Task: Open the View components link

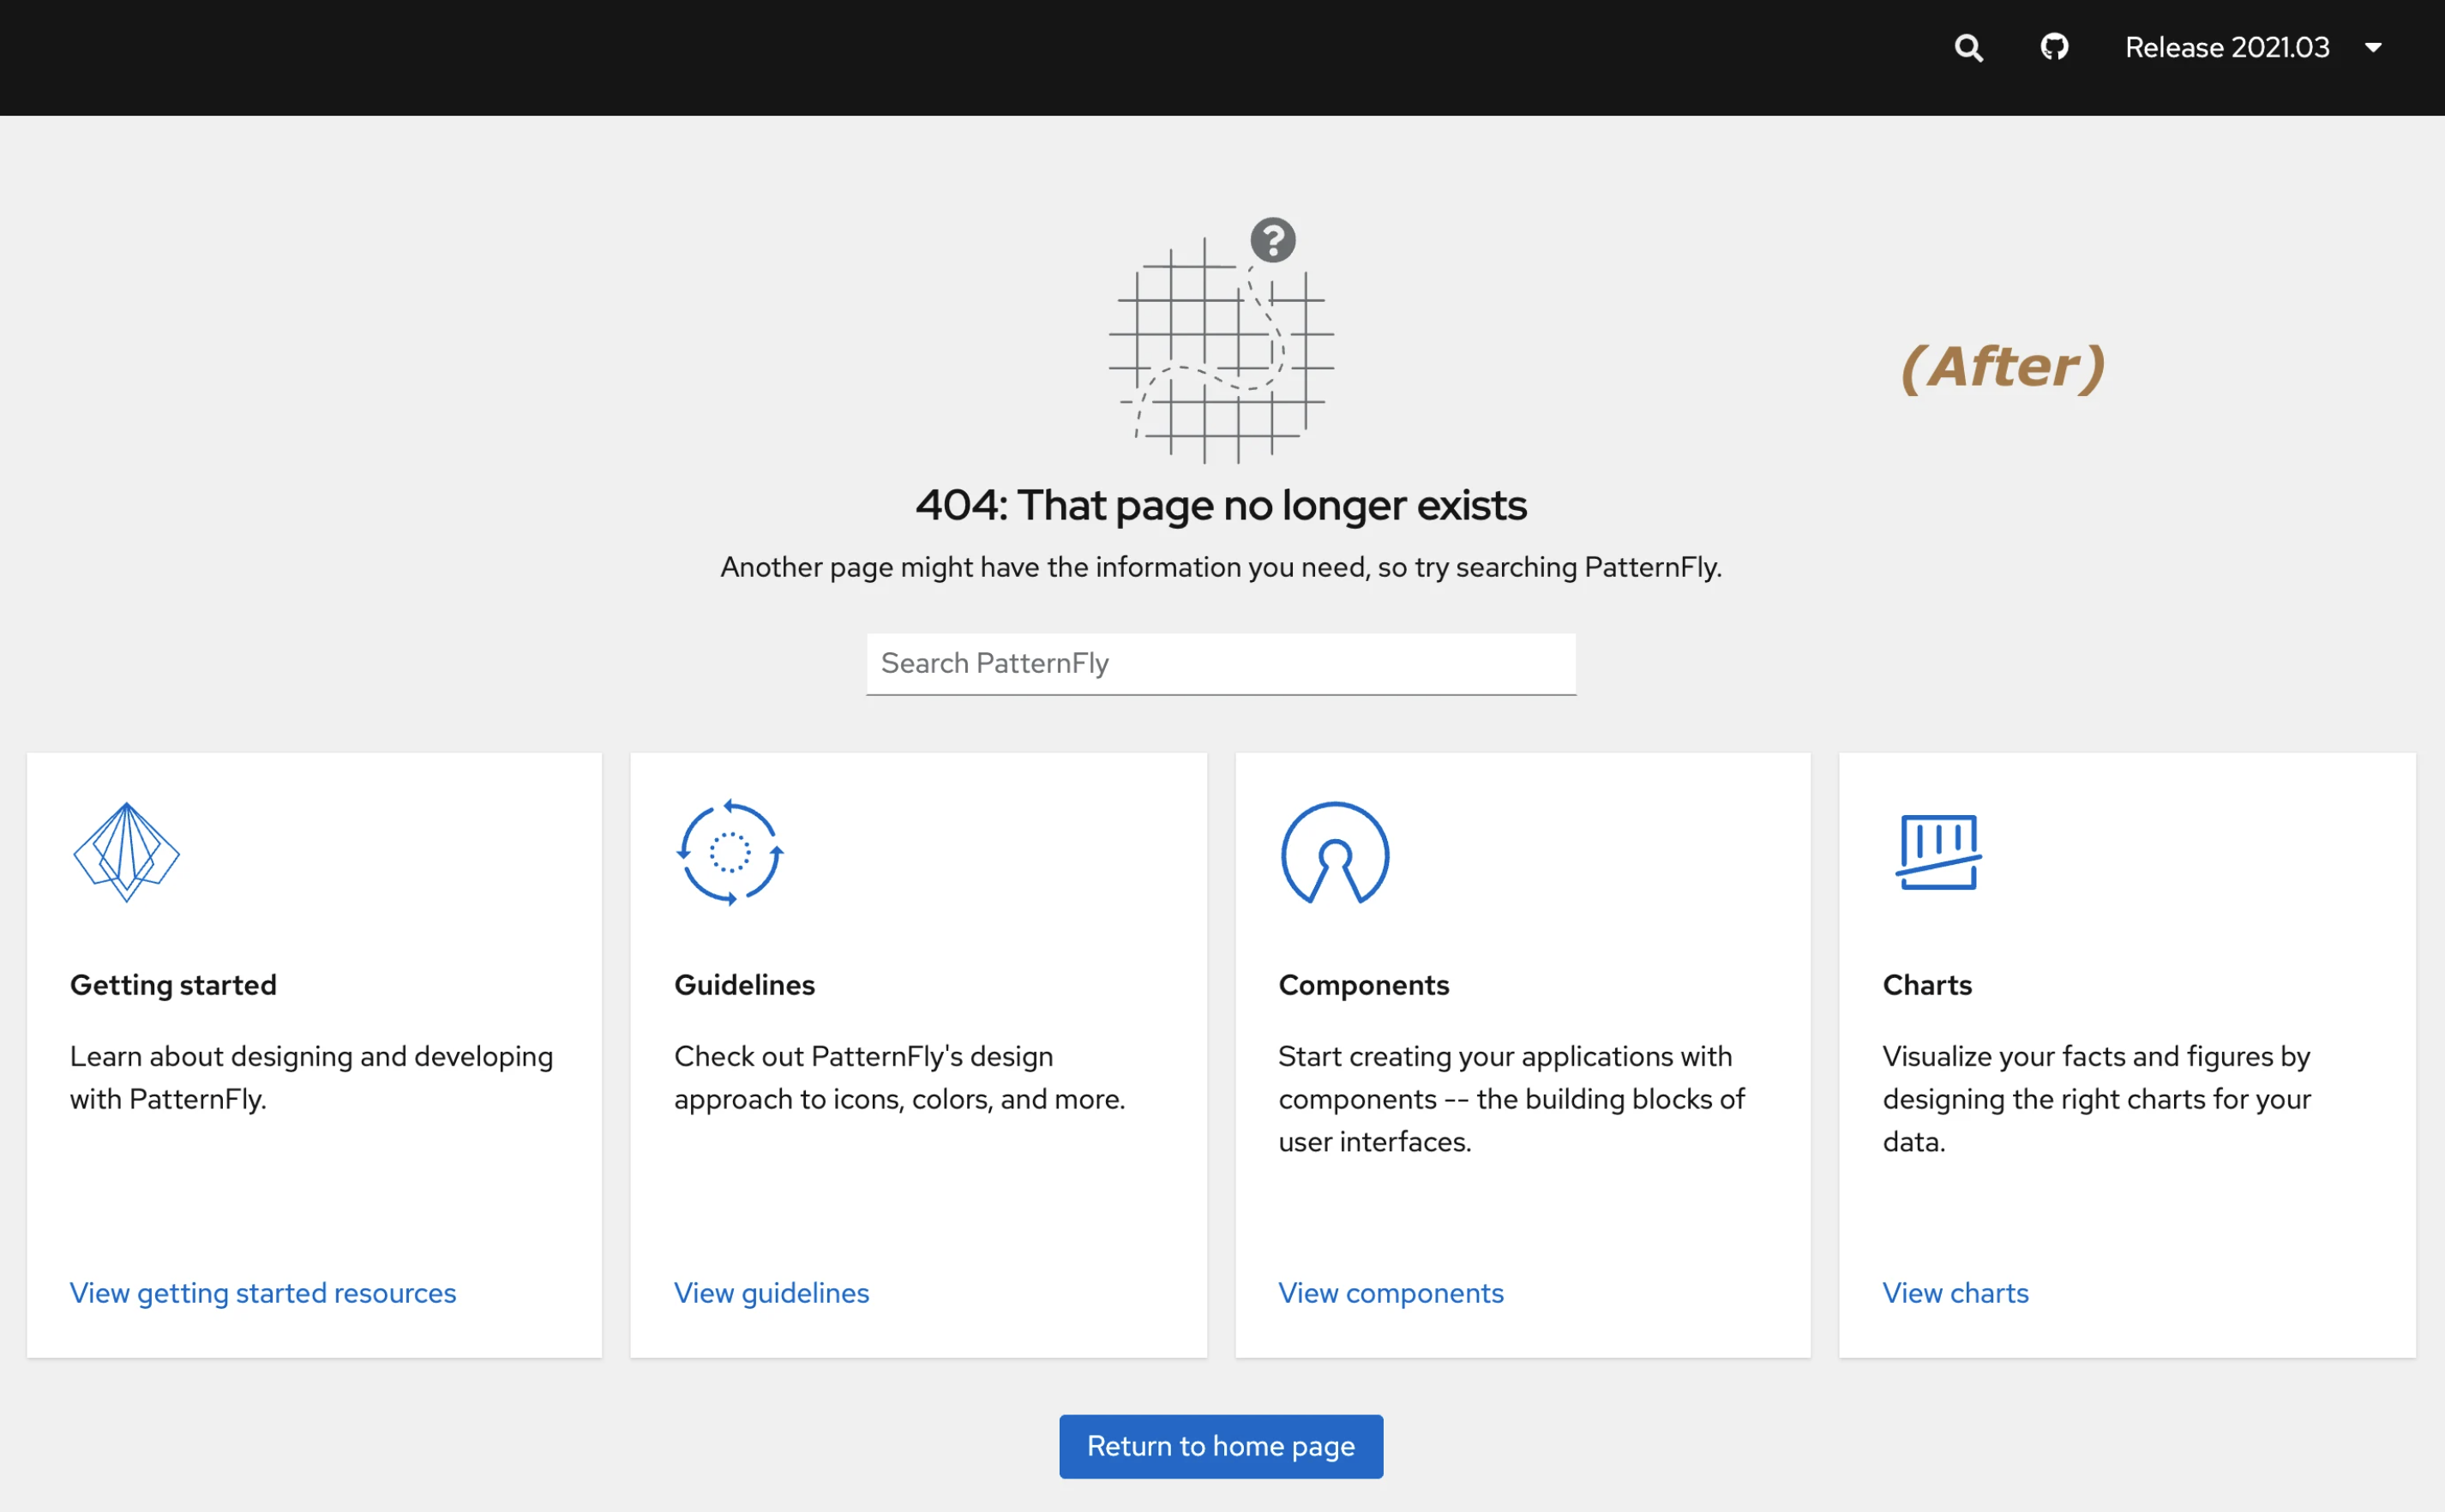Action: click(1390, 1293)
